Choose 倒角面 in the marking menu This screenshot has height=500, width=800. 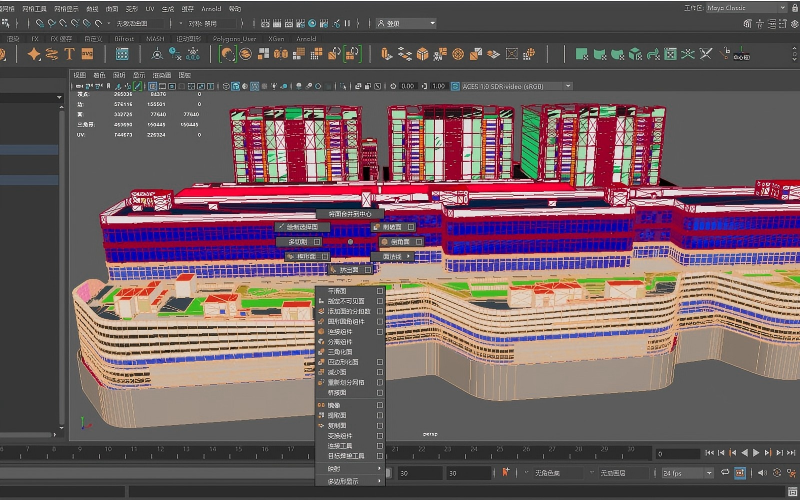tap(402, 242)
